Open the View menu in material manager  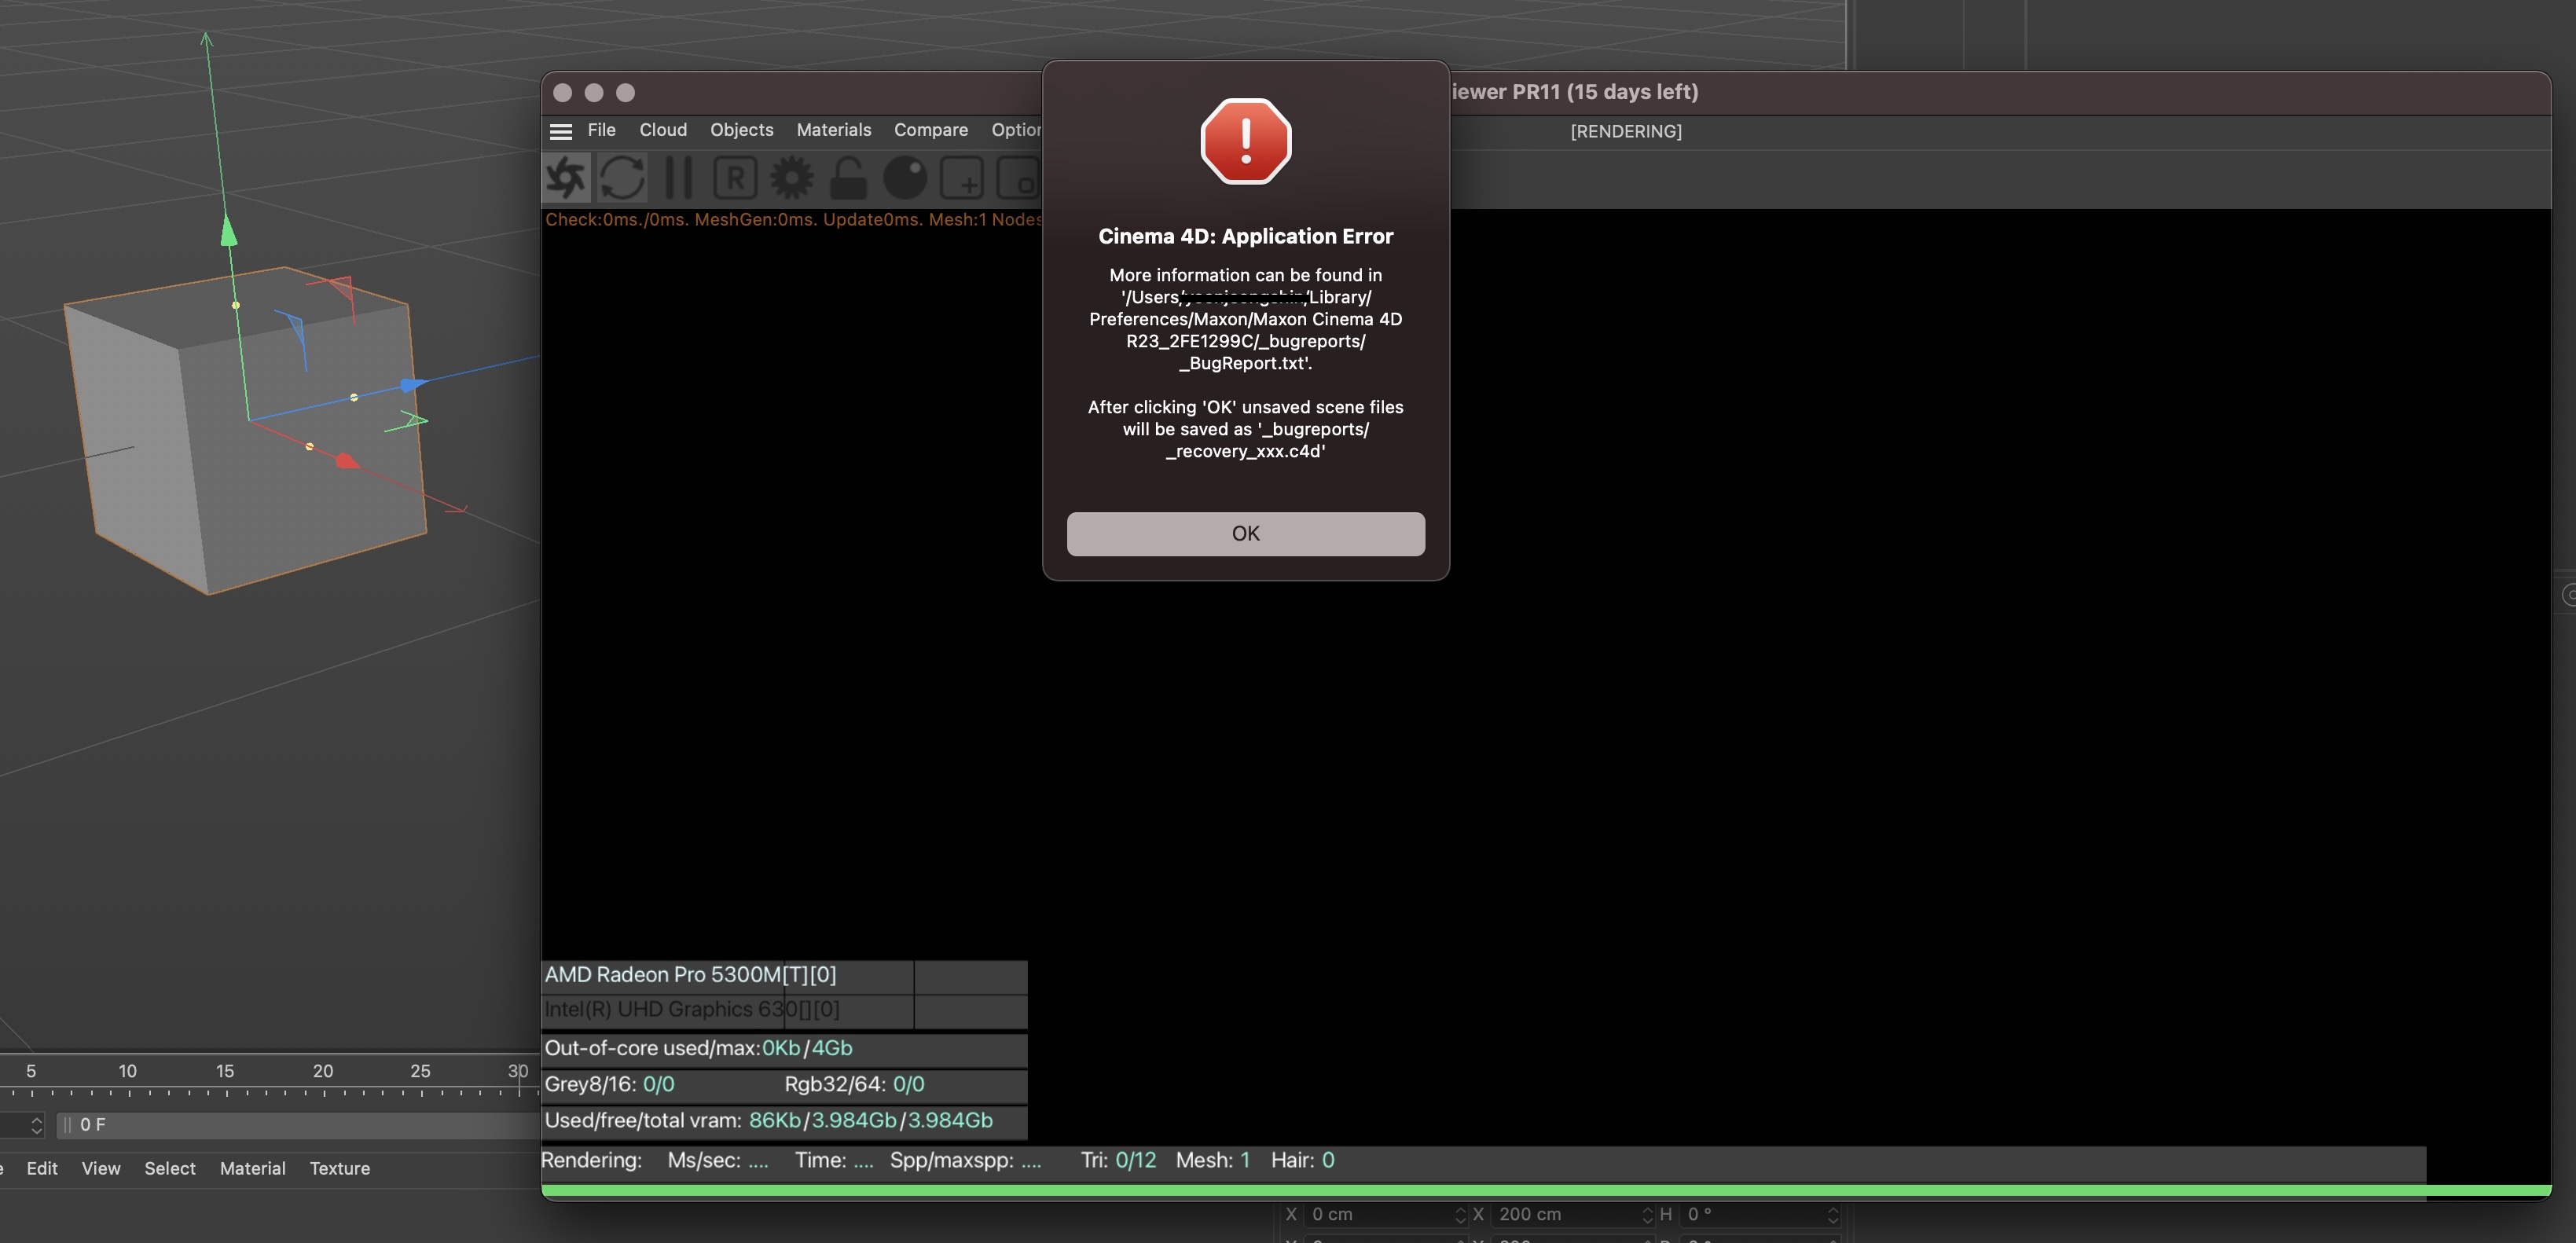pyautogui.click(x=101, y=1168)
